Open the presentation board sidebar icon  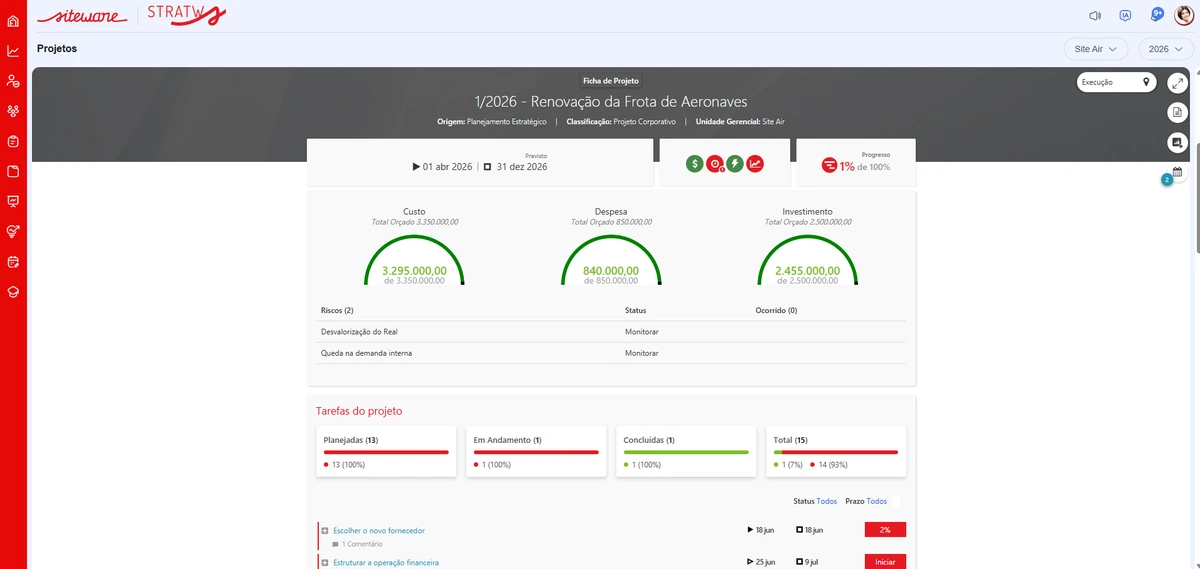click(x=13, y=201)
